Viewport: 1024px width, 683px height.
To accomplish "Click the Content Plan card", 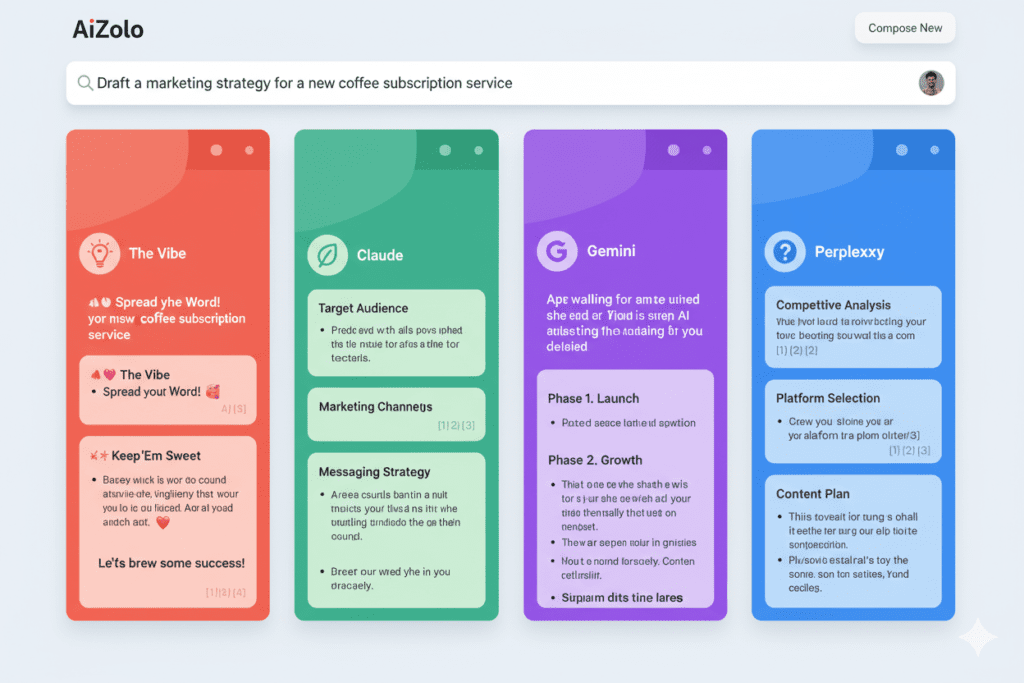I will point(853,541).
